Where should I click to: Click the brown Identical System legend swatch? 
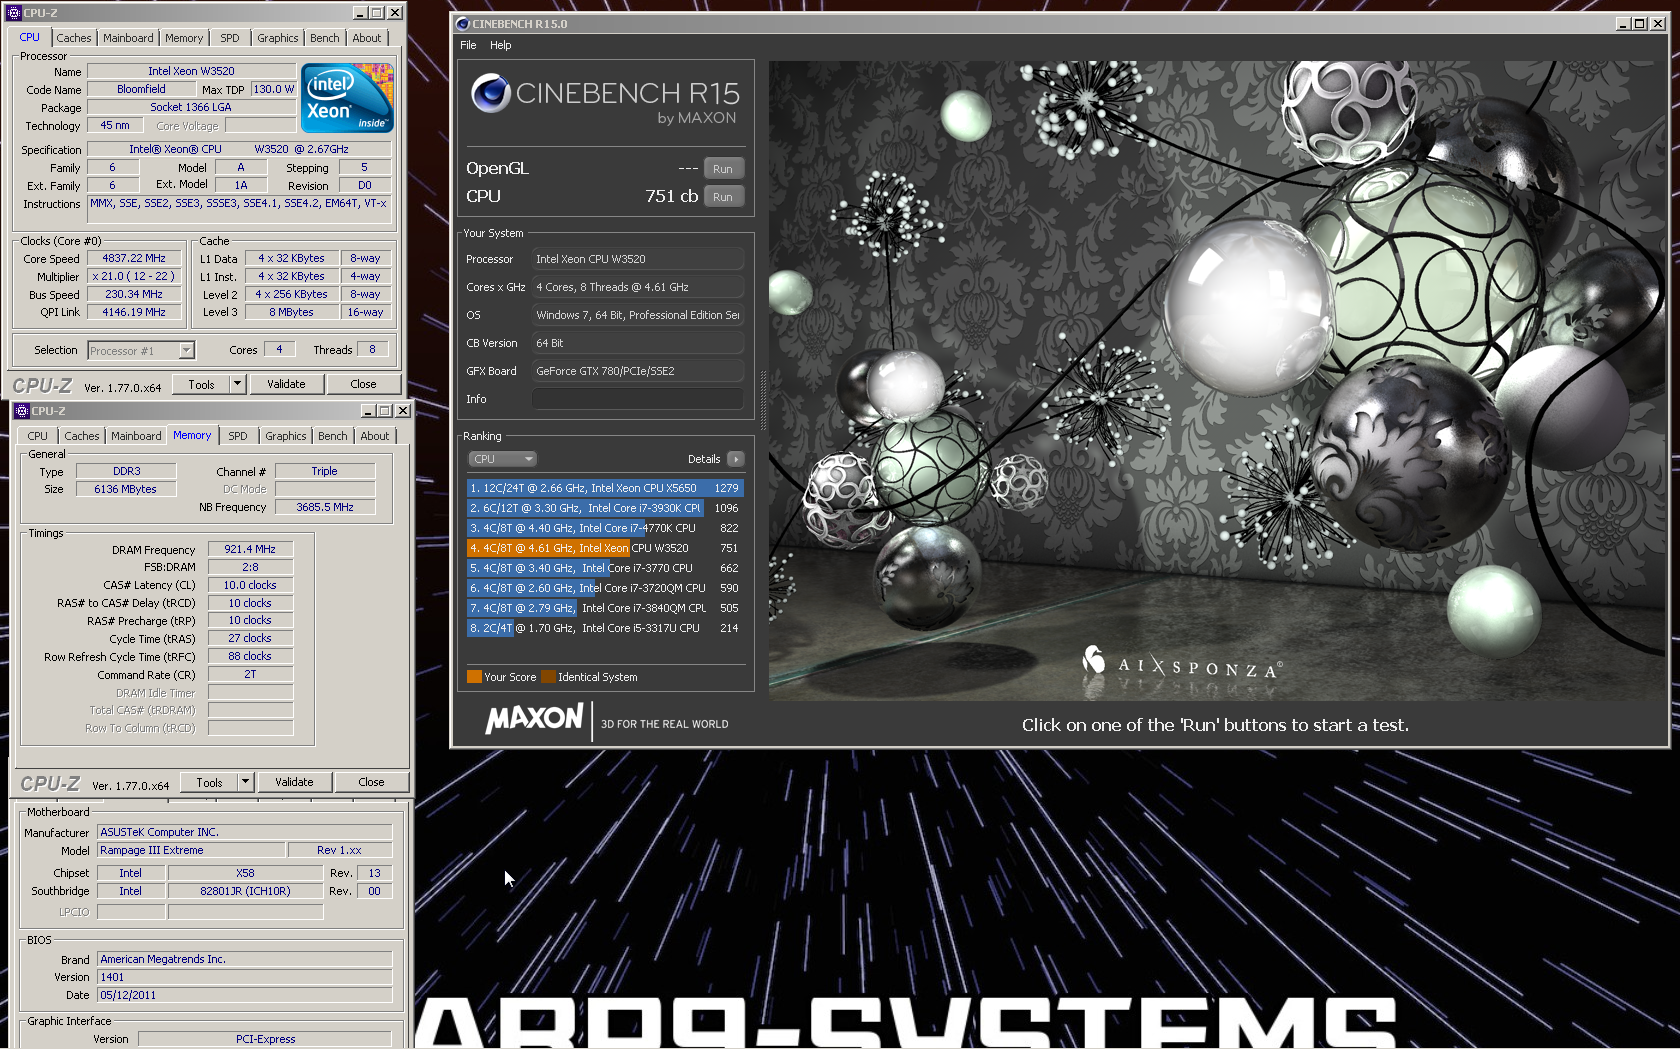[x=548, y=677]
